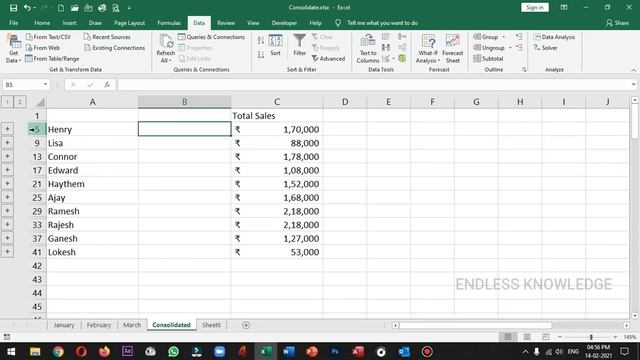The width and height of the screenshot is (640, 360).
Task: Open WhatsApp from the taskbar
Action: click(173, 351)
